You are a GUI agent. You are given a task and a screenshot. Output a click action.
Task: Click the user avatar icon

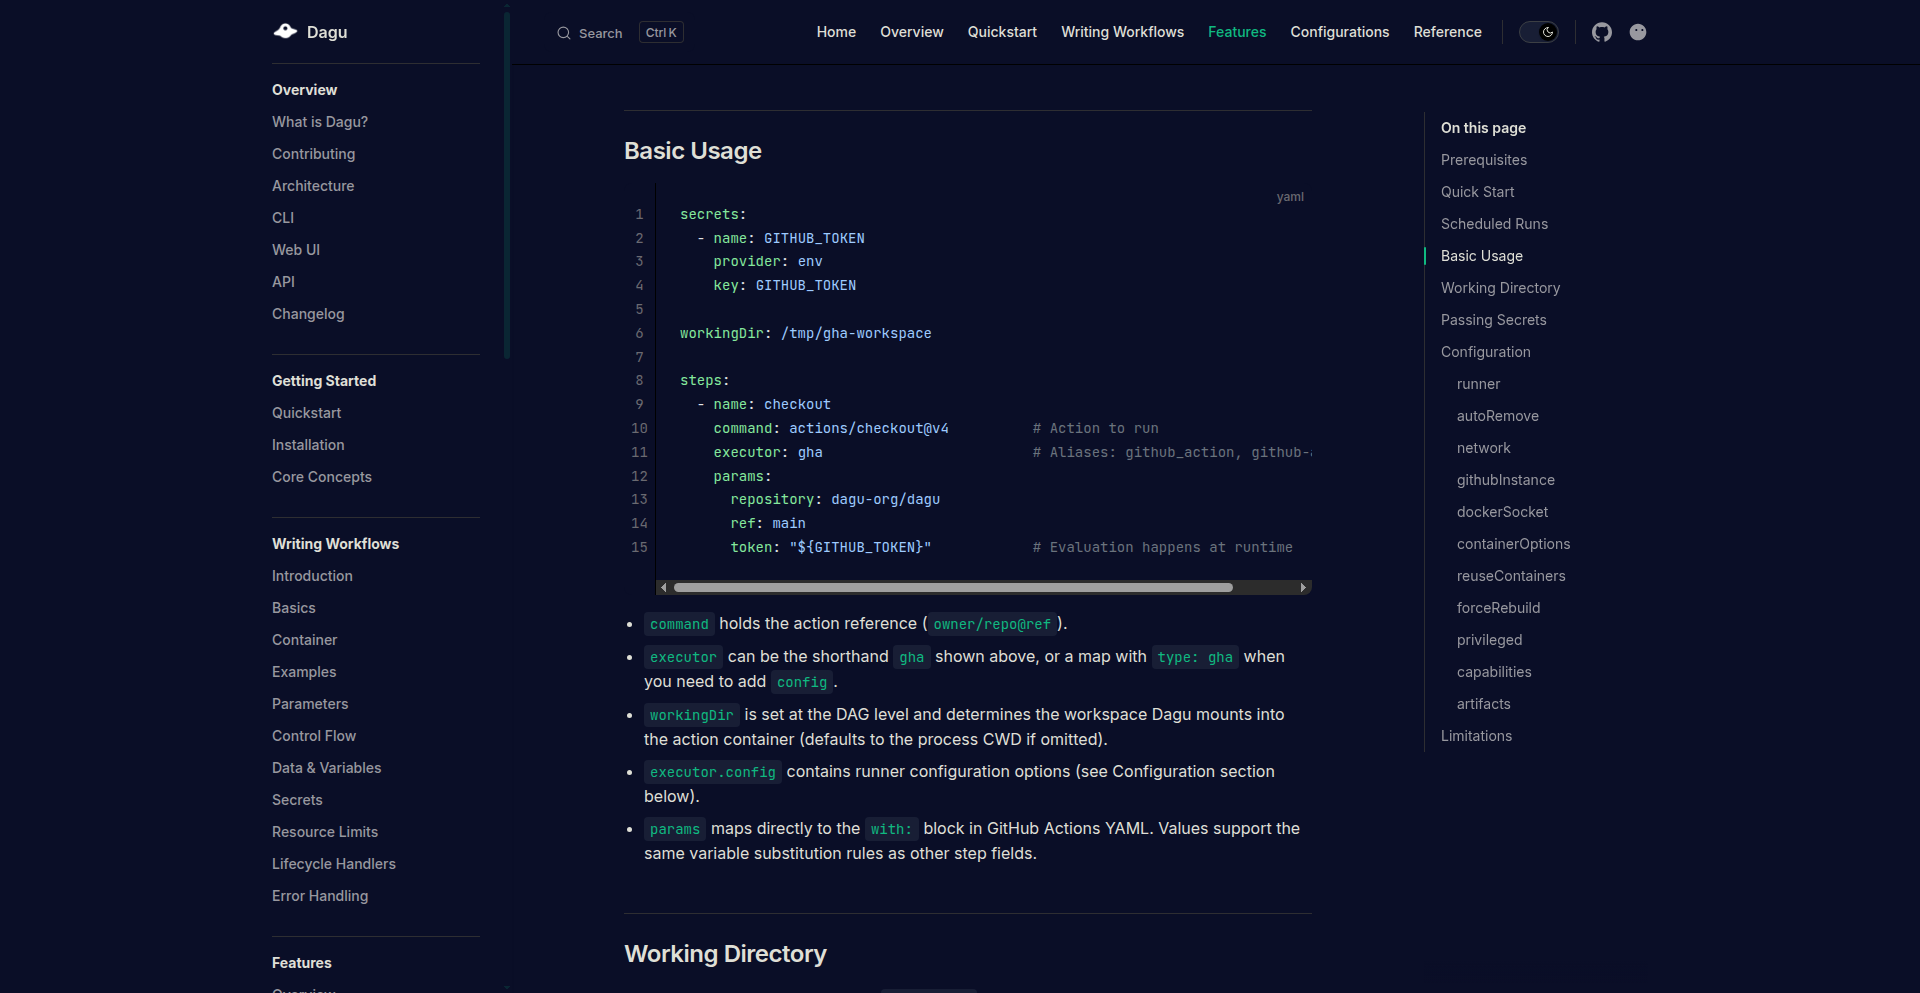click(x=1638, y=32)
